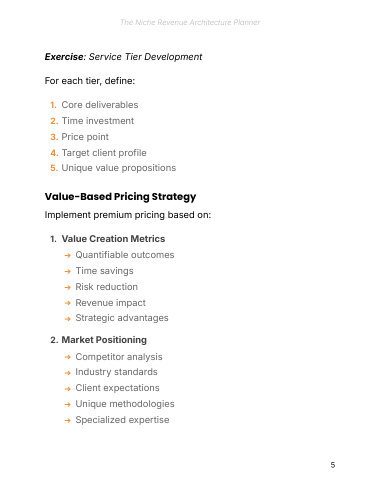Viewport: 380px width, 492px height.
Task: Click the Core deliverables list item
Action: (100, 105)
